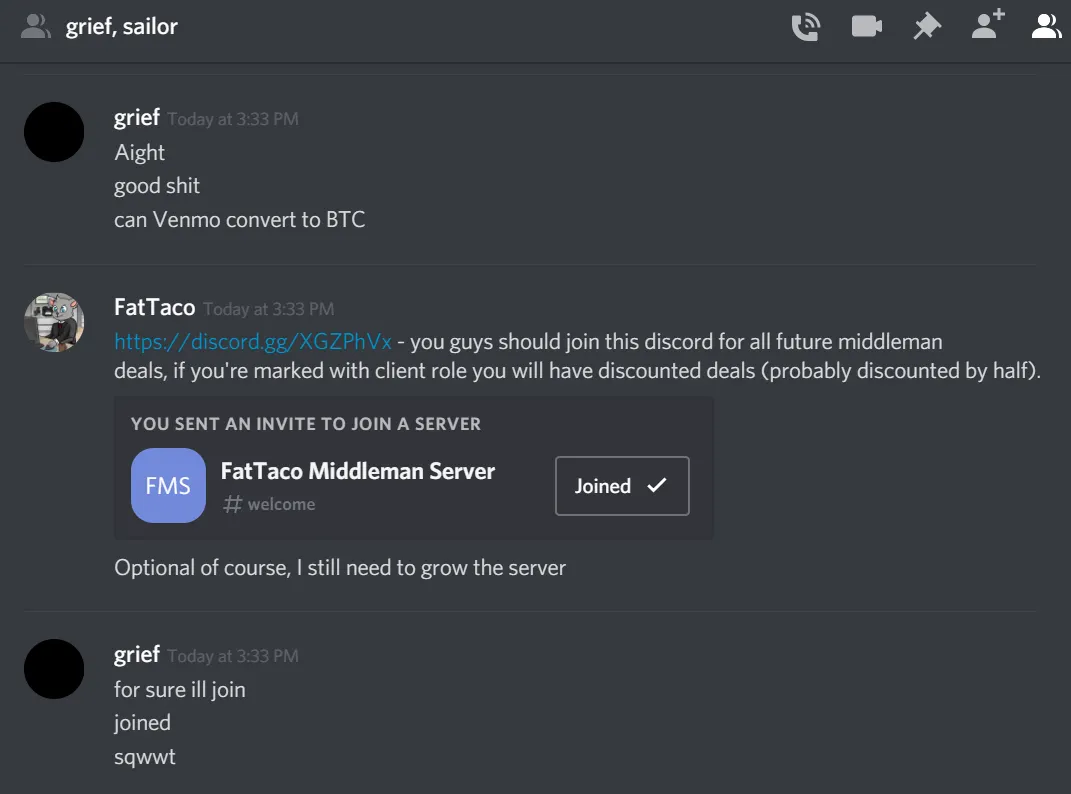
Task: Click the group DM icon beside the title
Action: point(36,27)
